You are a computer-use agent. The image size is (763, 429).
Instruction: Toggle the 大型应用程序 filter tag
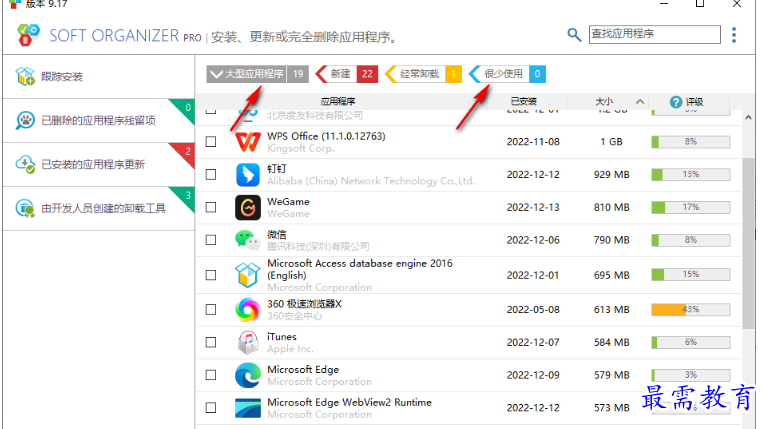(257, 74)
